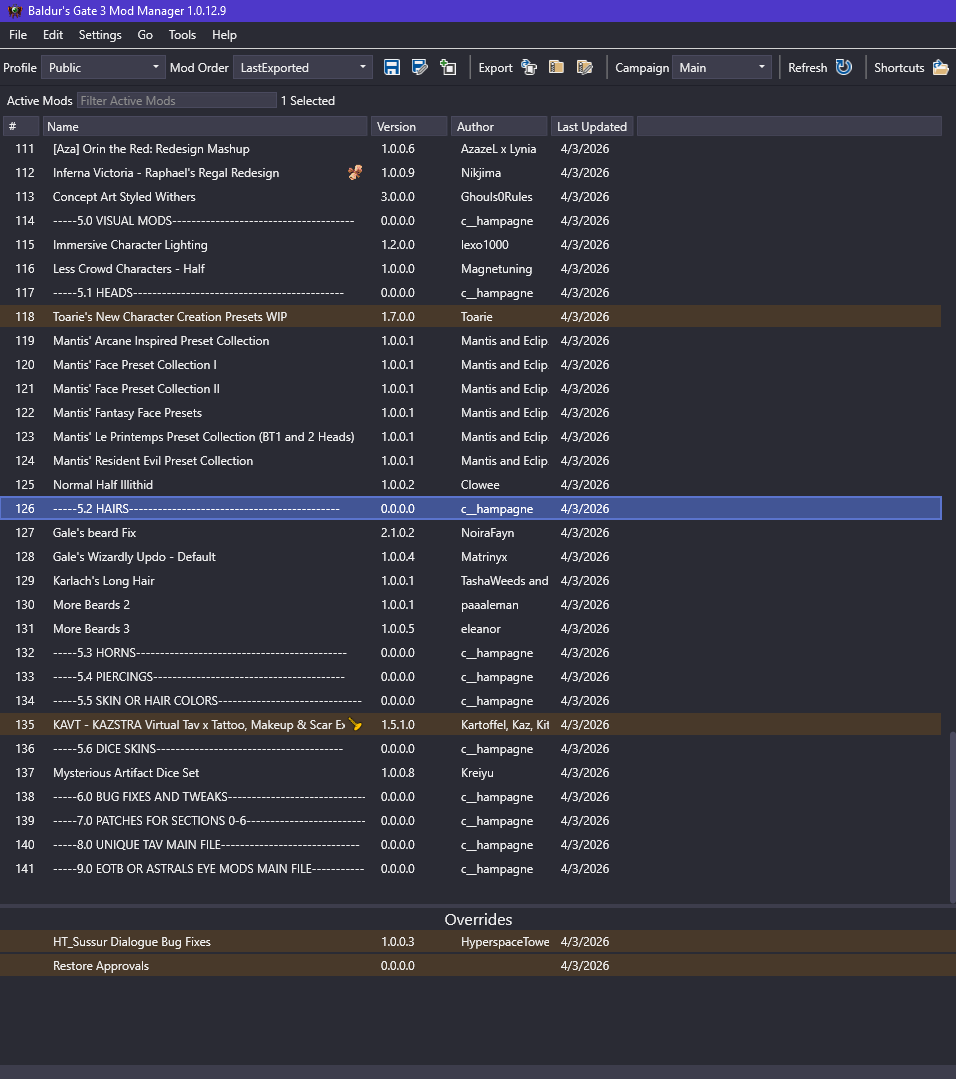This screenshot has height=1079, width=956.
Task: Sort by the Last Updated column header
Action: [x=592, y=127]
